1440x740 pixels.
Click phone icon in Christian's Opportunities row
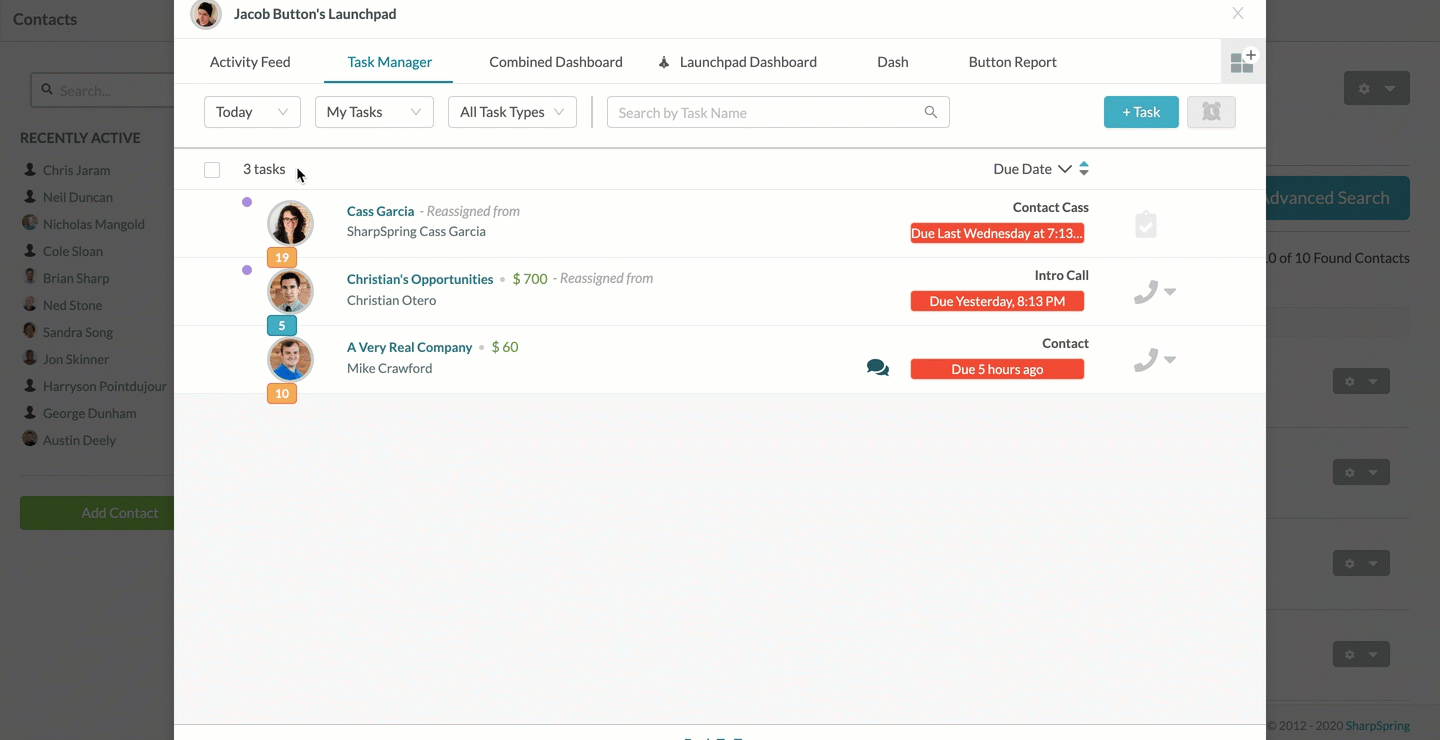1146,292
